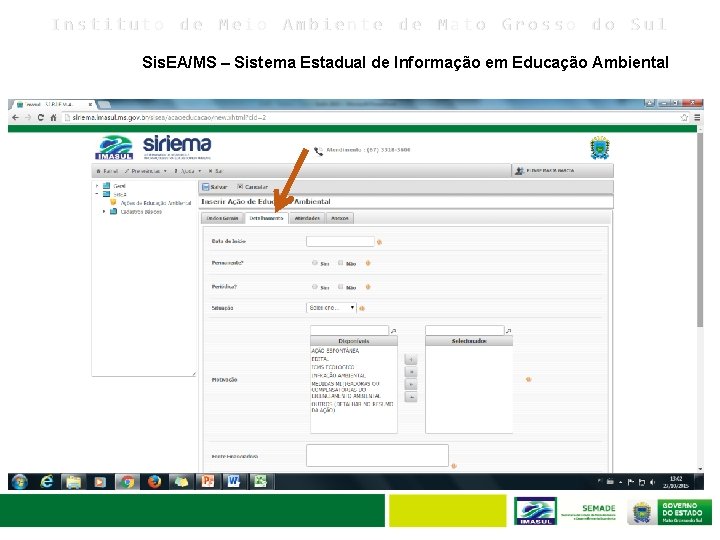
Task: Open the Situação dropdown
Action: click(331, 308)
